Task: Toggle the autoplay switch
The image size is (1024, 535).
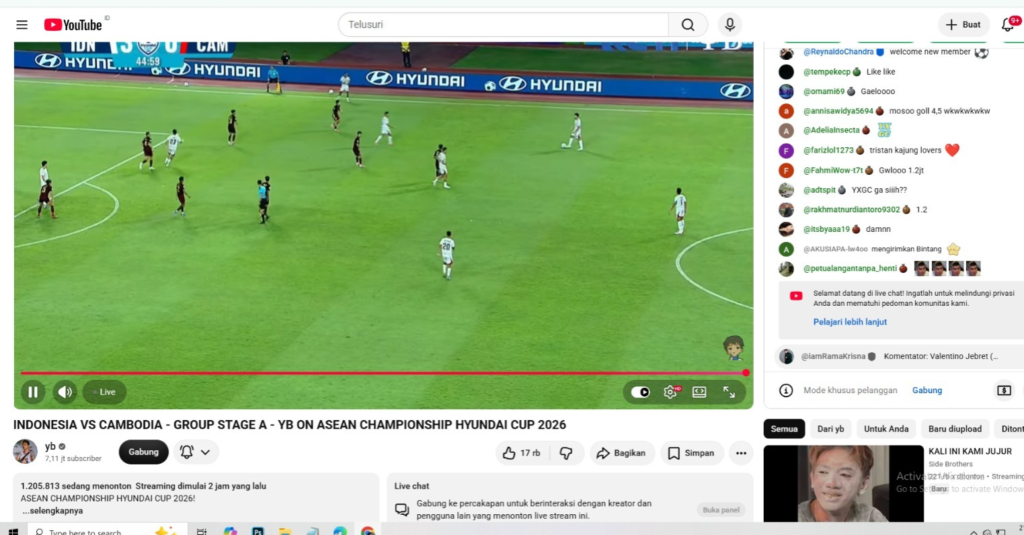Action: tap(640, 392)
